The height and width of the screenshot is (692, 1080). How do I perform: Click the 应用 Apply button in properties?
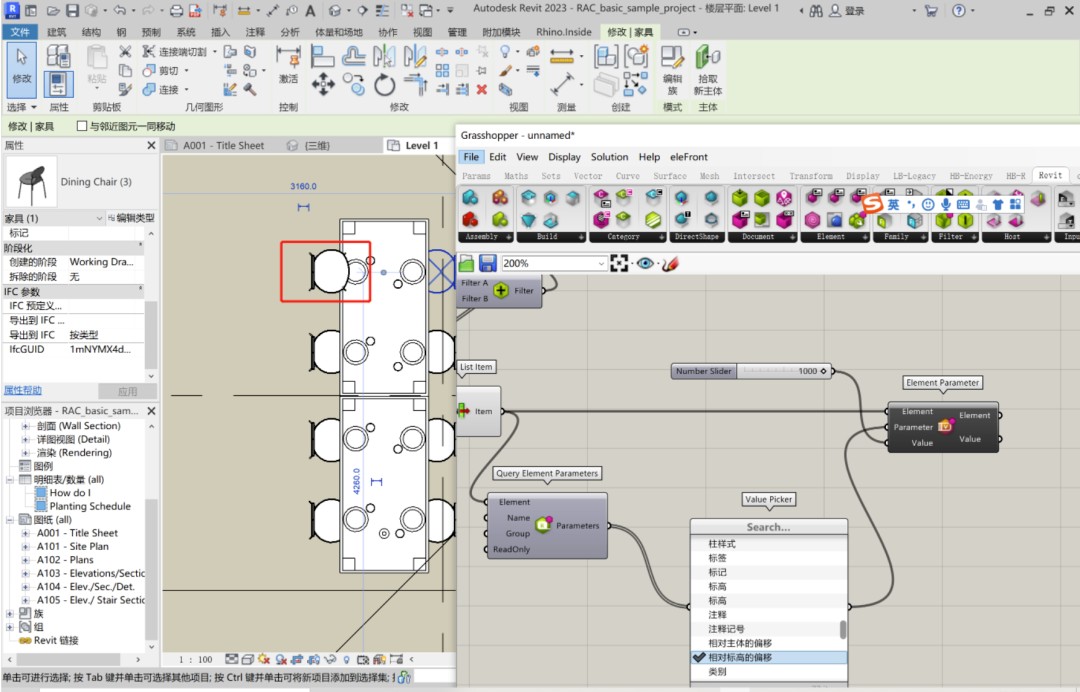click(127, 391)
